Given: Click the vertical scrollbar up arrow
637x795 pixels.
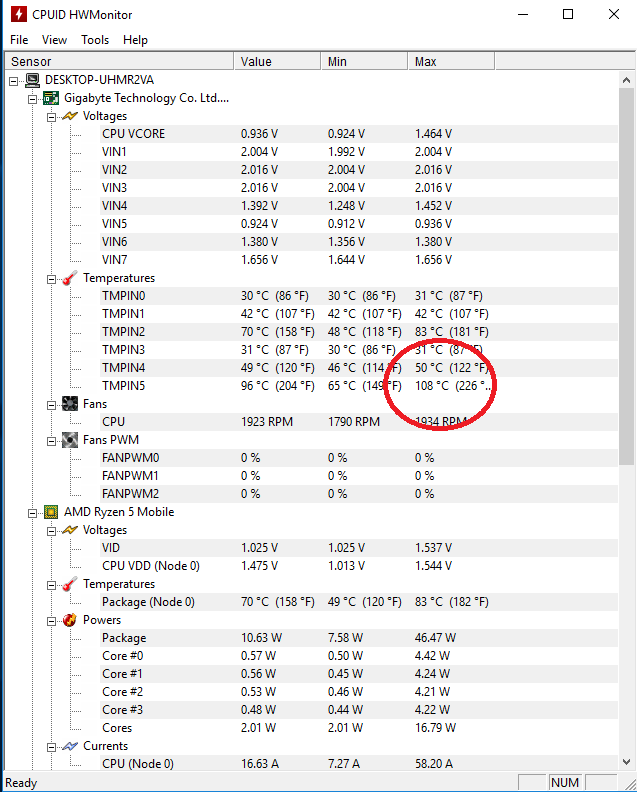Looking at the screenshot, I should pos(626,80).
